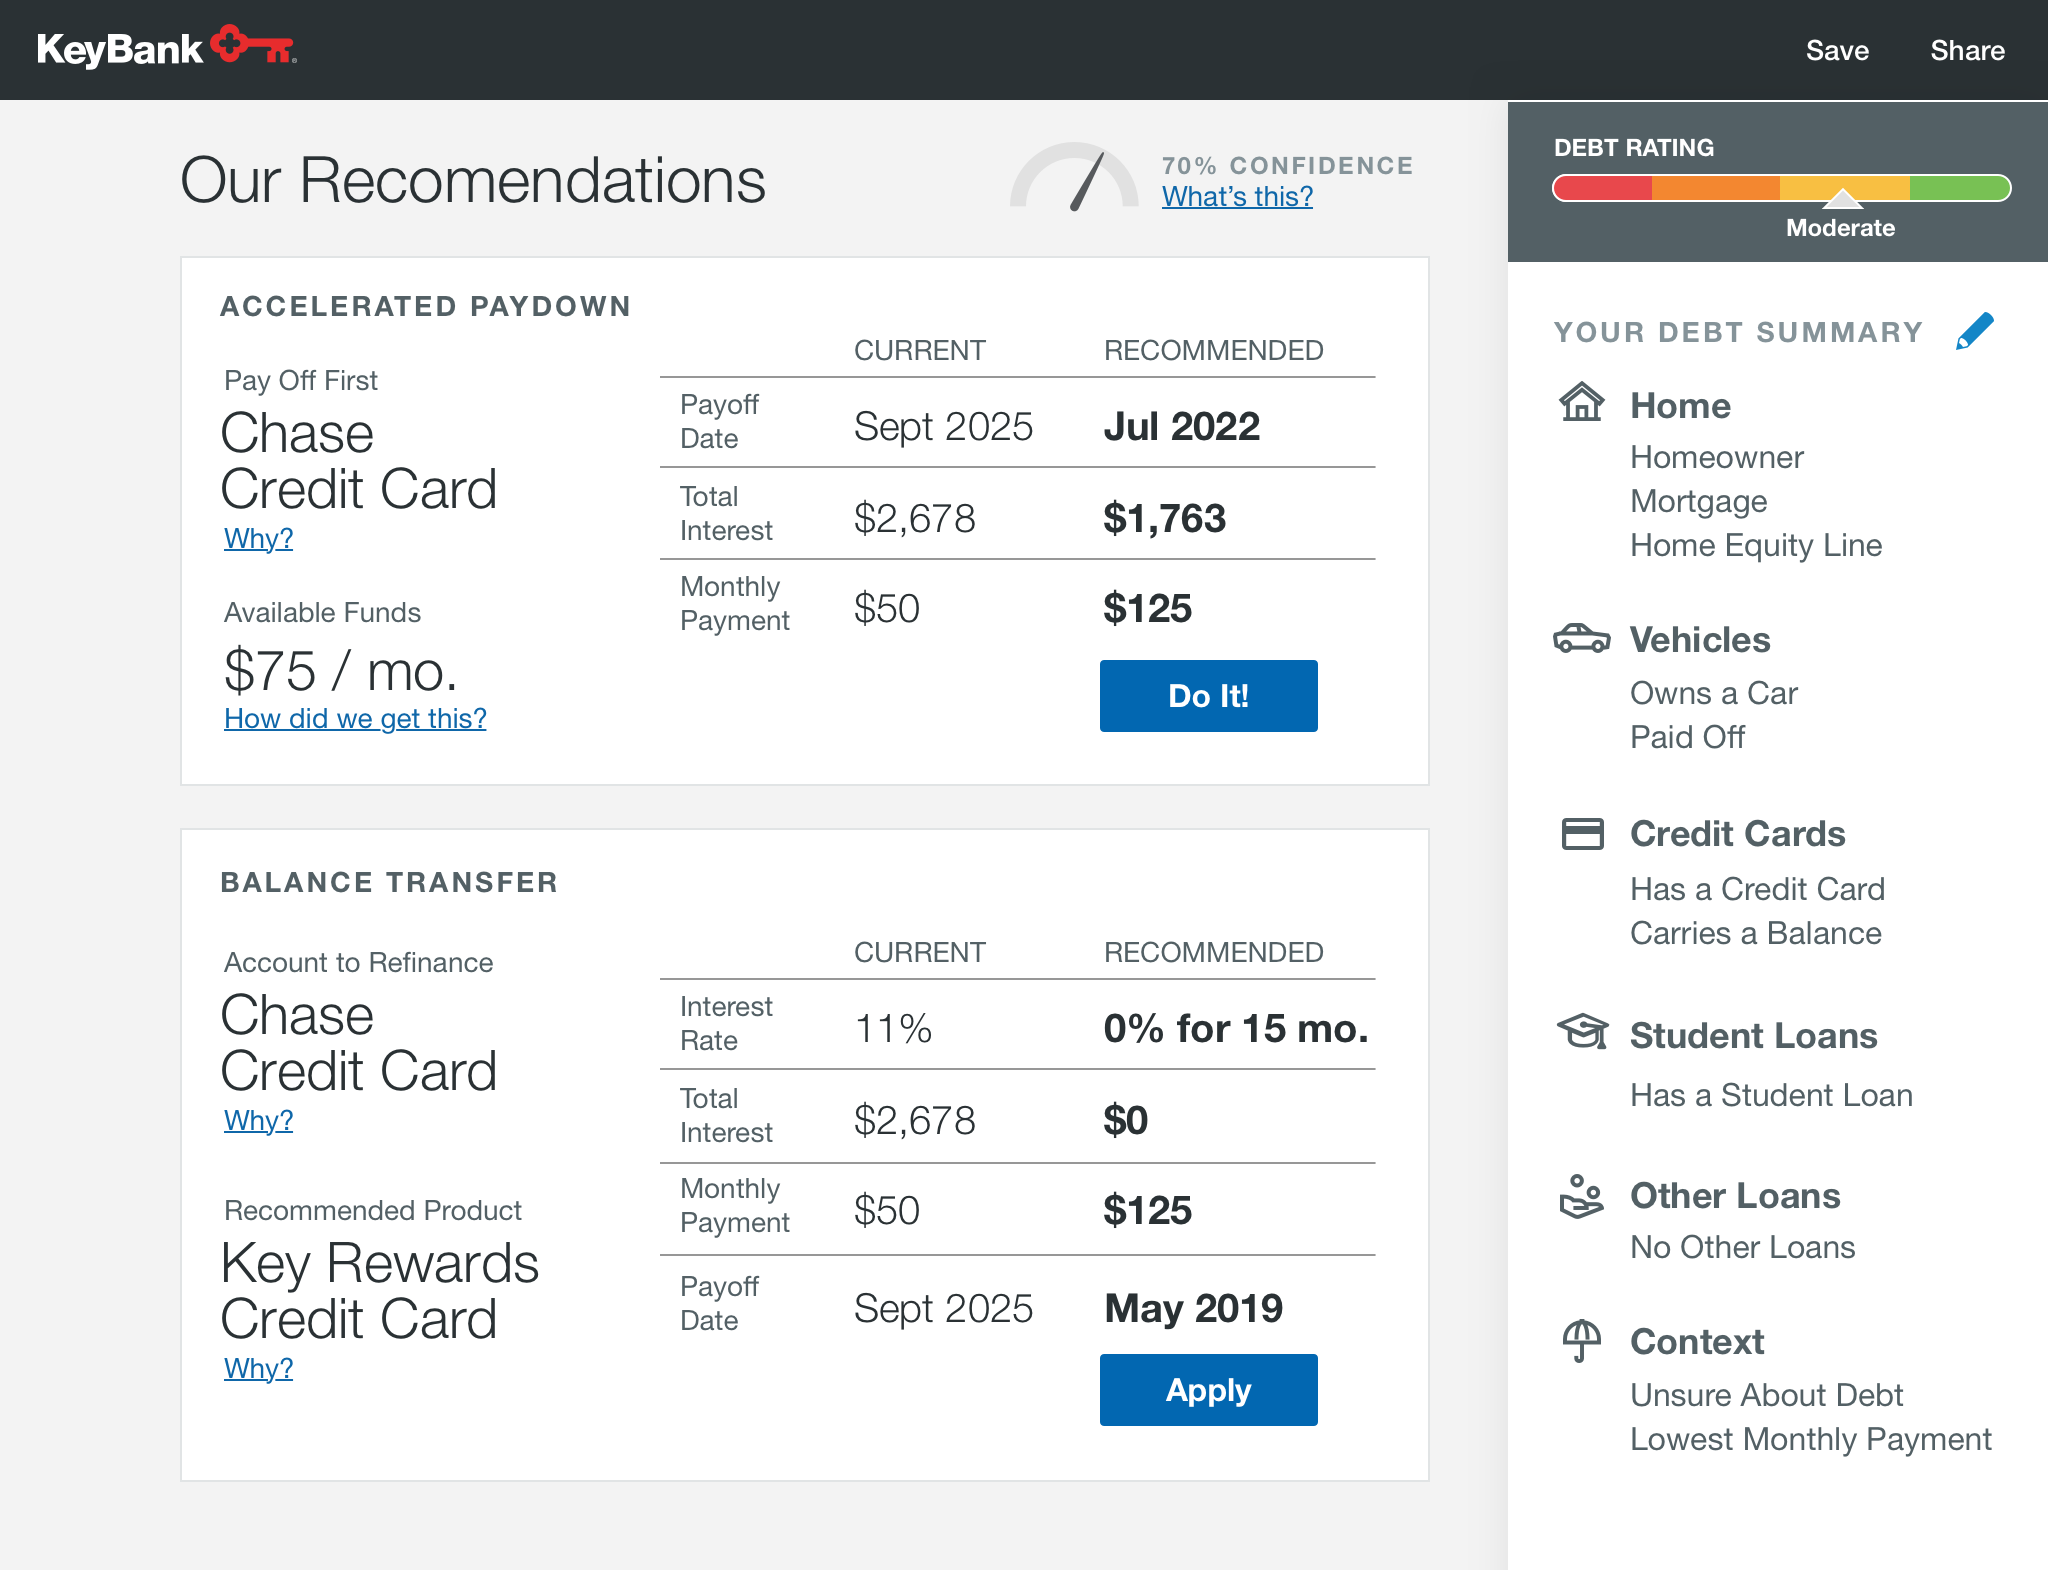
Task: Click Why? under Key Rewards Credit Card
Action: [x=258, y=1368]
